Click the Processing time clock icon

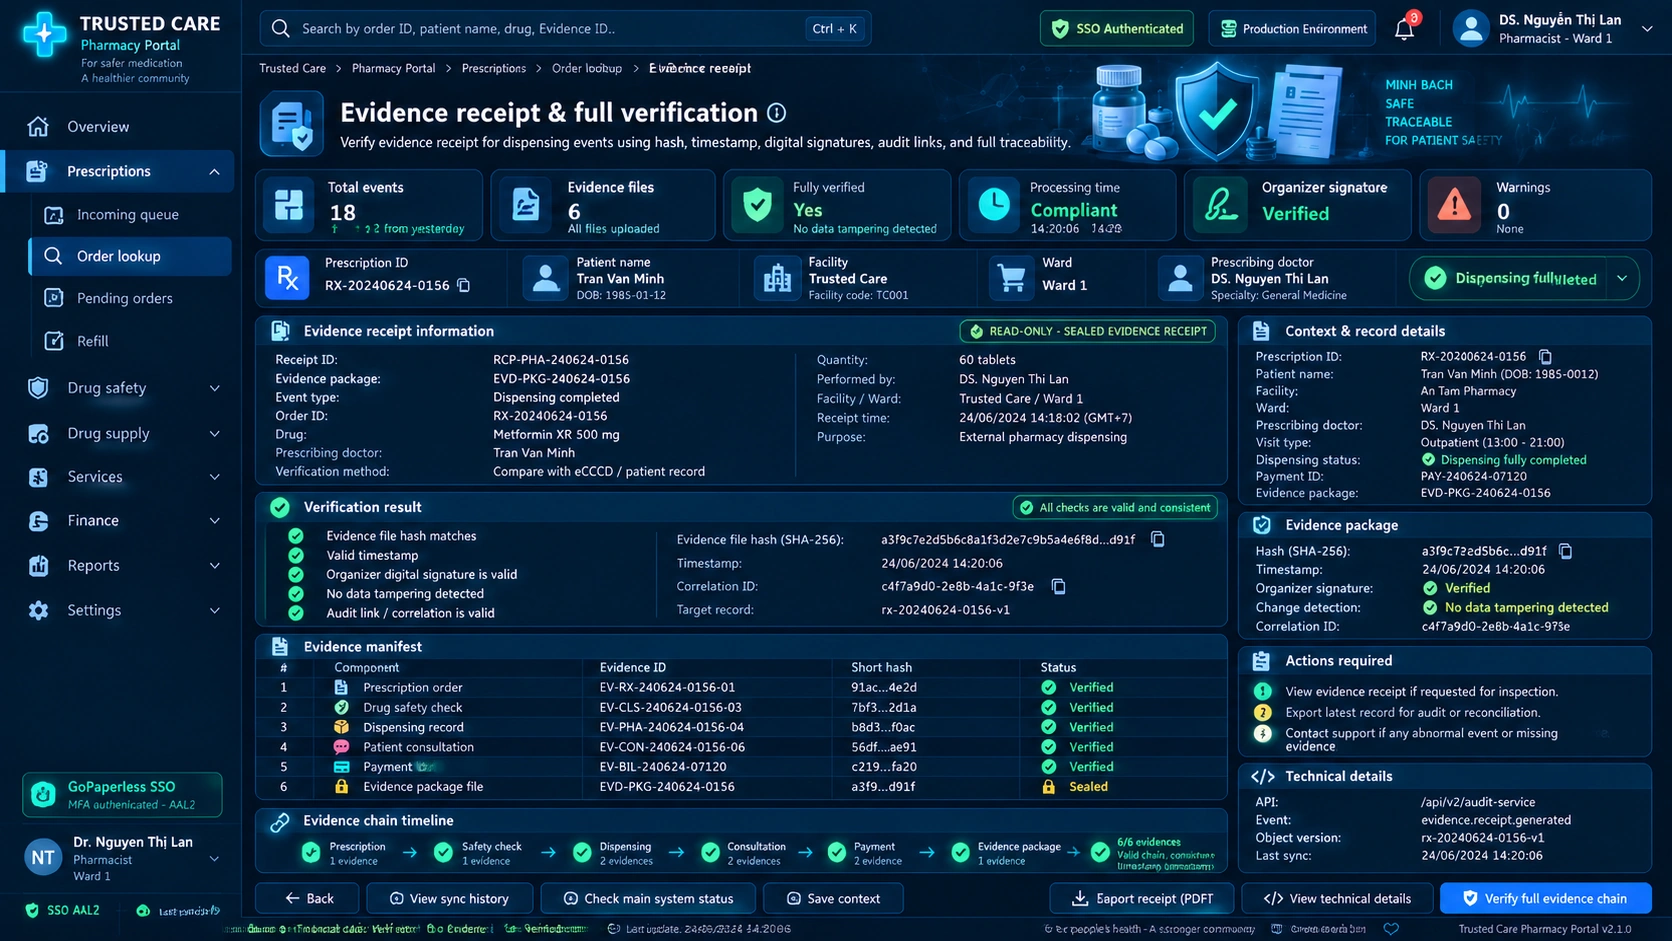tap(994, 205)
